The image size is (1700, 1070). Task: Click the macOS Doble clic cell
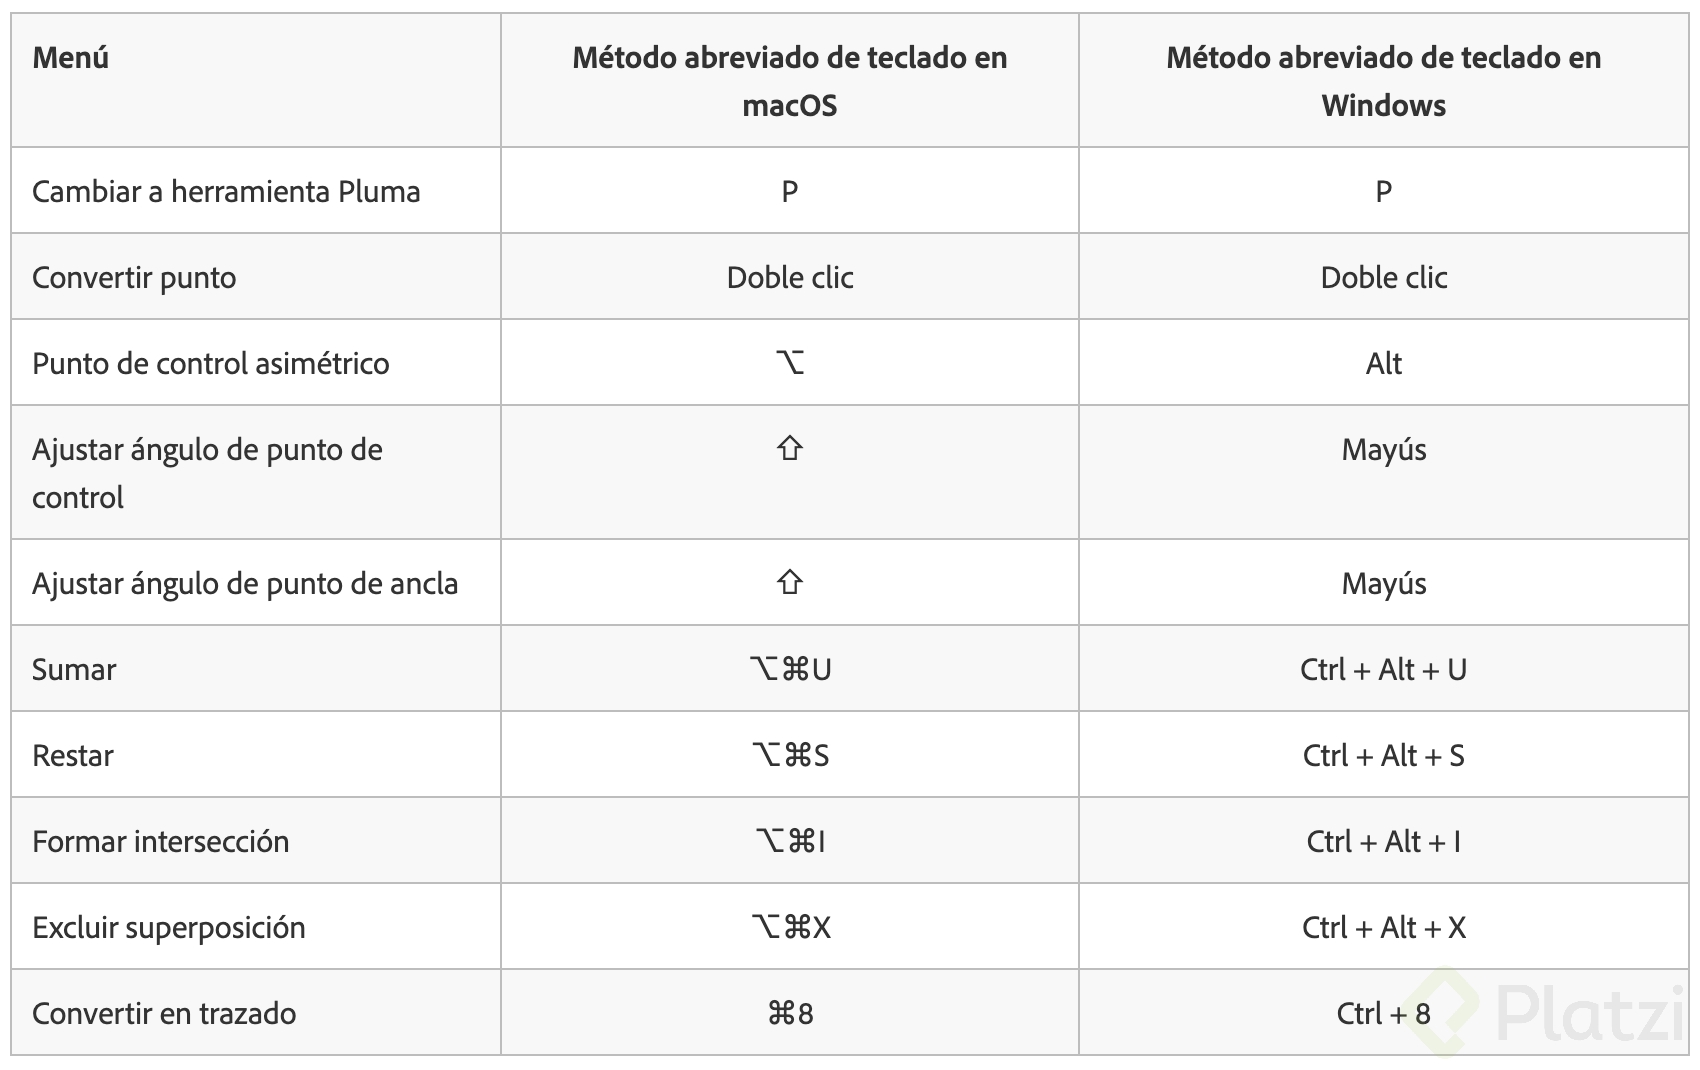[x=790, y=277]
